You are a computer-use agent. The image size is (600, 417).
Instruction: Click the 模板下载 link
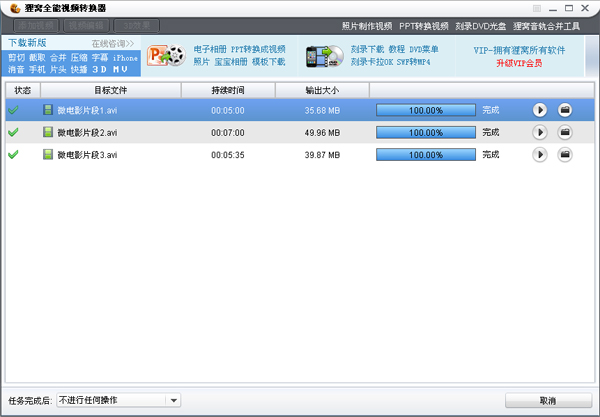tap(269, 62)
